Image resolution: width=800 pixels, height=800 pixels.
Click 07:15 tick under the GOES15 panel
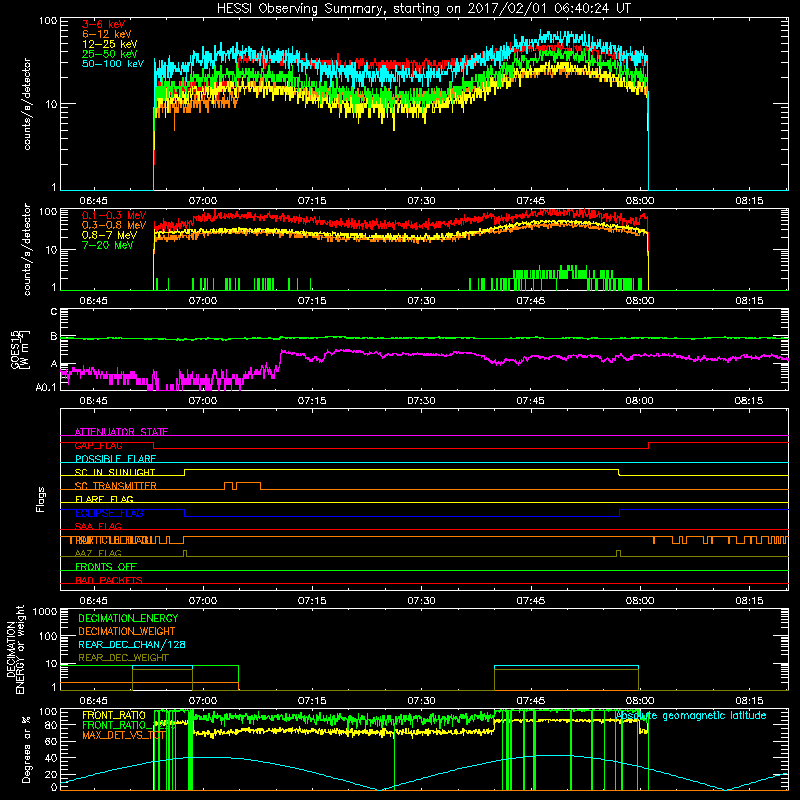312,401
